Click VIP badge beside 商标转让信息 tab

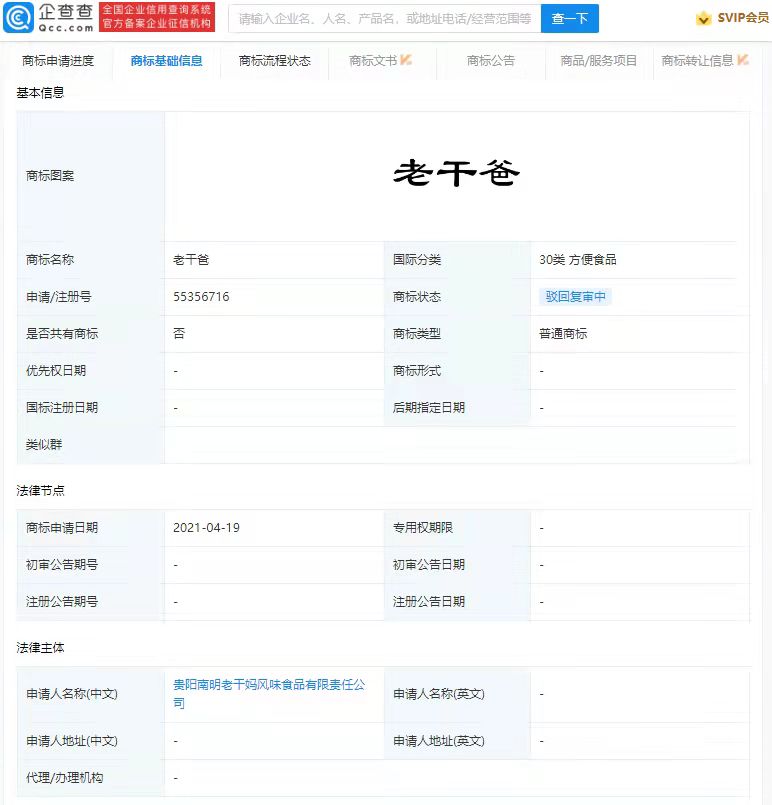coord(742,60)
